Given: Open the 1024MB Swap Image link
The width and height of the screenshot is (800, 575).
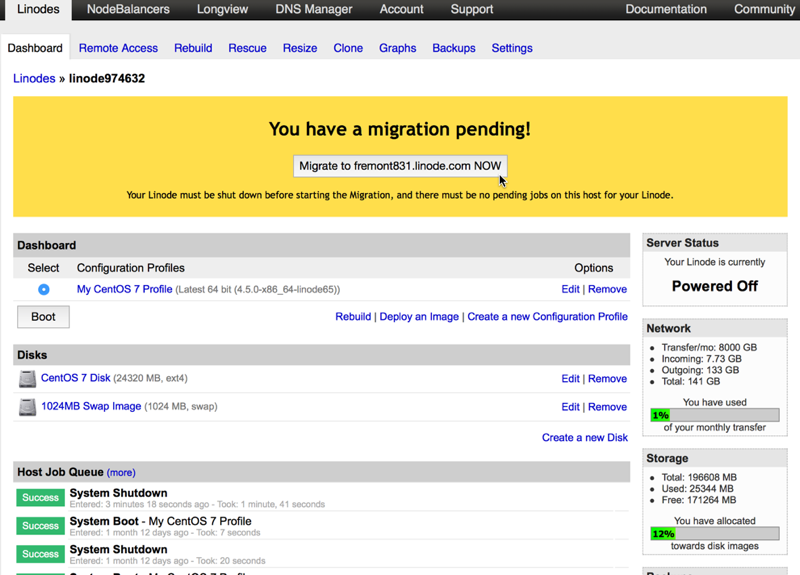Looking at the screenshot, I should click(x=91, y=406).
